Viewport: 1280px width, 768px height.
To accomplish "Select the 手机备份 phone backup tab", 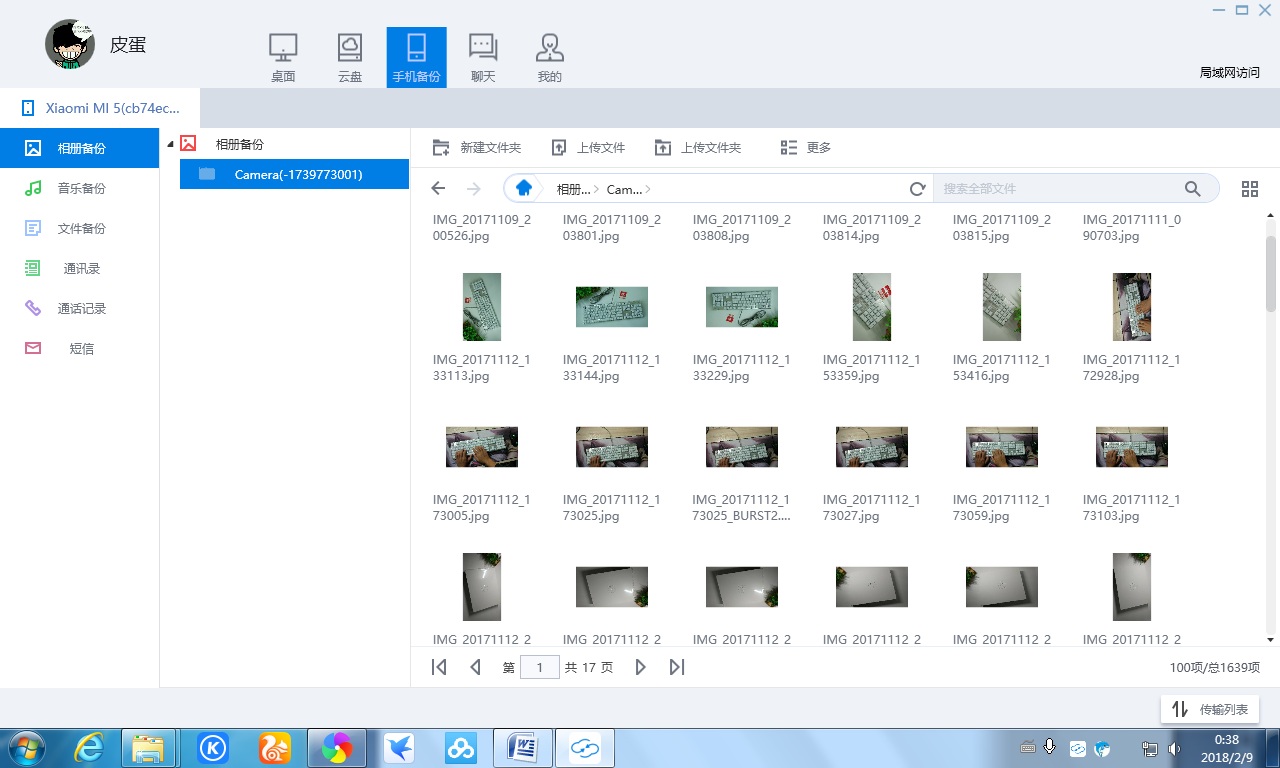I will point(416,58).
